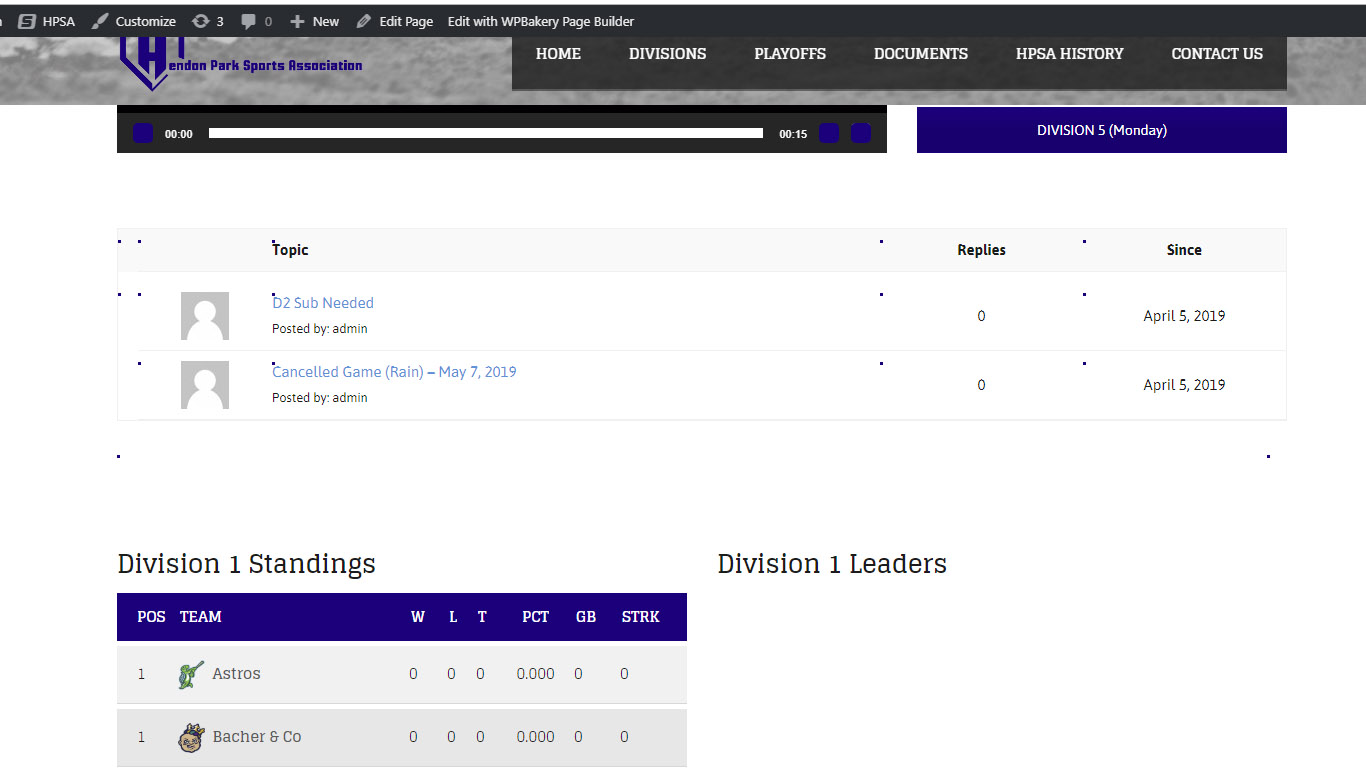Mute the audio player volume button
Screen dimensions: 1366x768
tap(828, 132)
